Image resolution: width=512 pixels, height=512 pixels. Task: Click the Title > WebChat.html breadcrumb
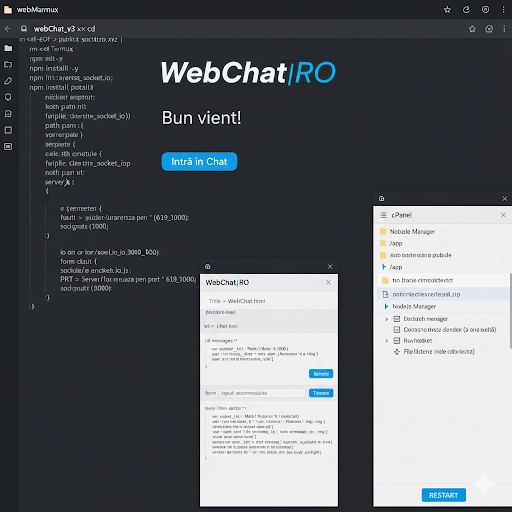237,301
